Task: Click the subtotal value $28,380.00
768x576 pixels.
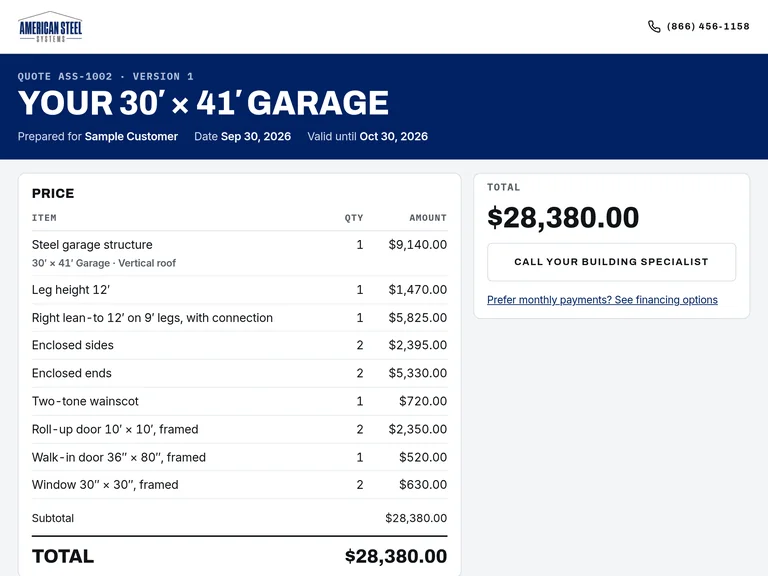Action: click(416, 518)
